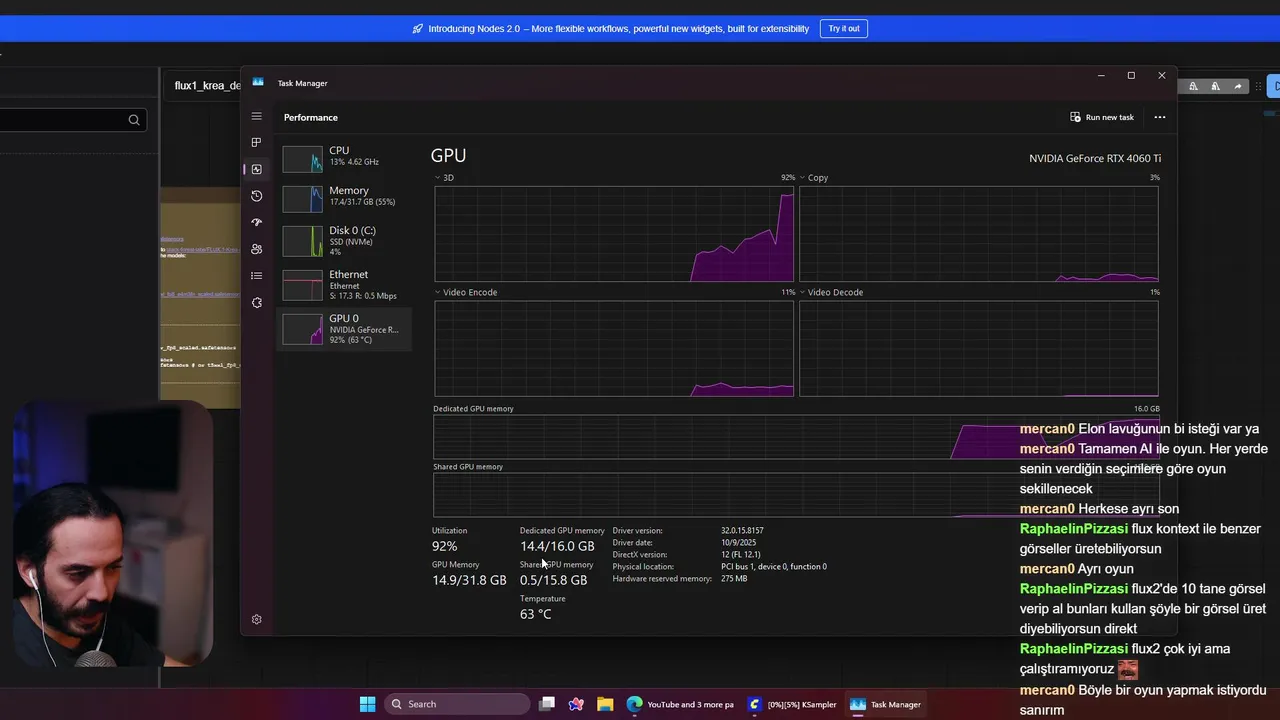Click the Nodes 2.0 rocket icon in banner

tap(417, 29)
